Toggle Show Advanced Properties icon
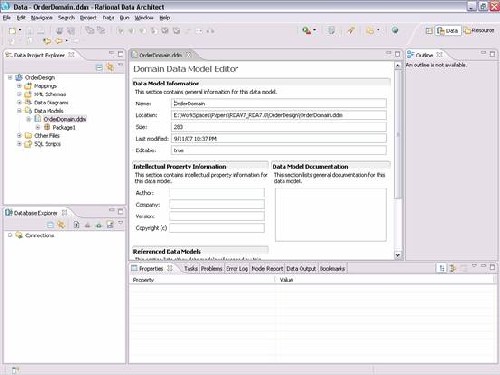Screen dimensions: 500x375 click(453, 268)
